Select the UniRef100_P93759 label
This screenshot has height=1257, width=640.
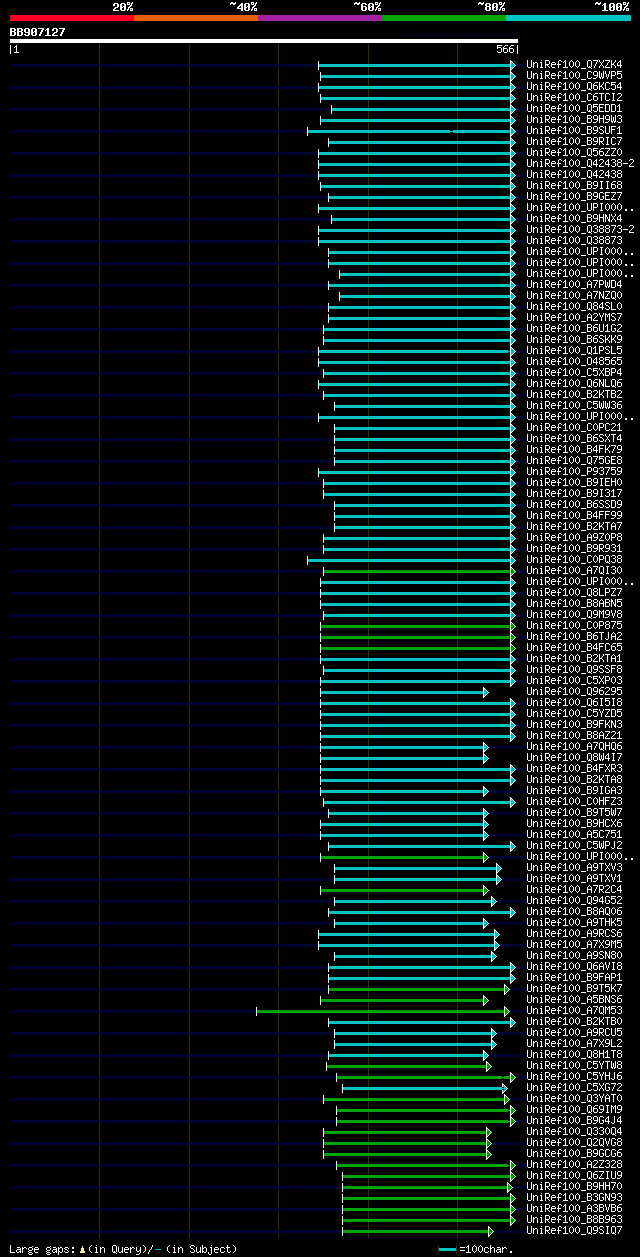point(574,472)
